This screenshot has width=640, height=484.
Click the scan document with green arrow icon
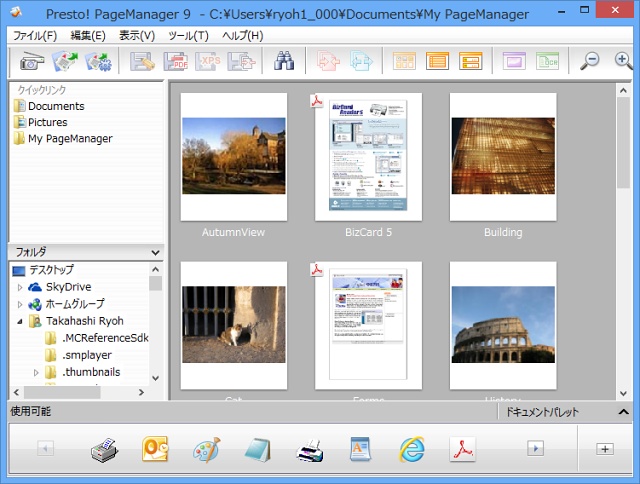click(x=65, y=61)
